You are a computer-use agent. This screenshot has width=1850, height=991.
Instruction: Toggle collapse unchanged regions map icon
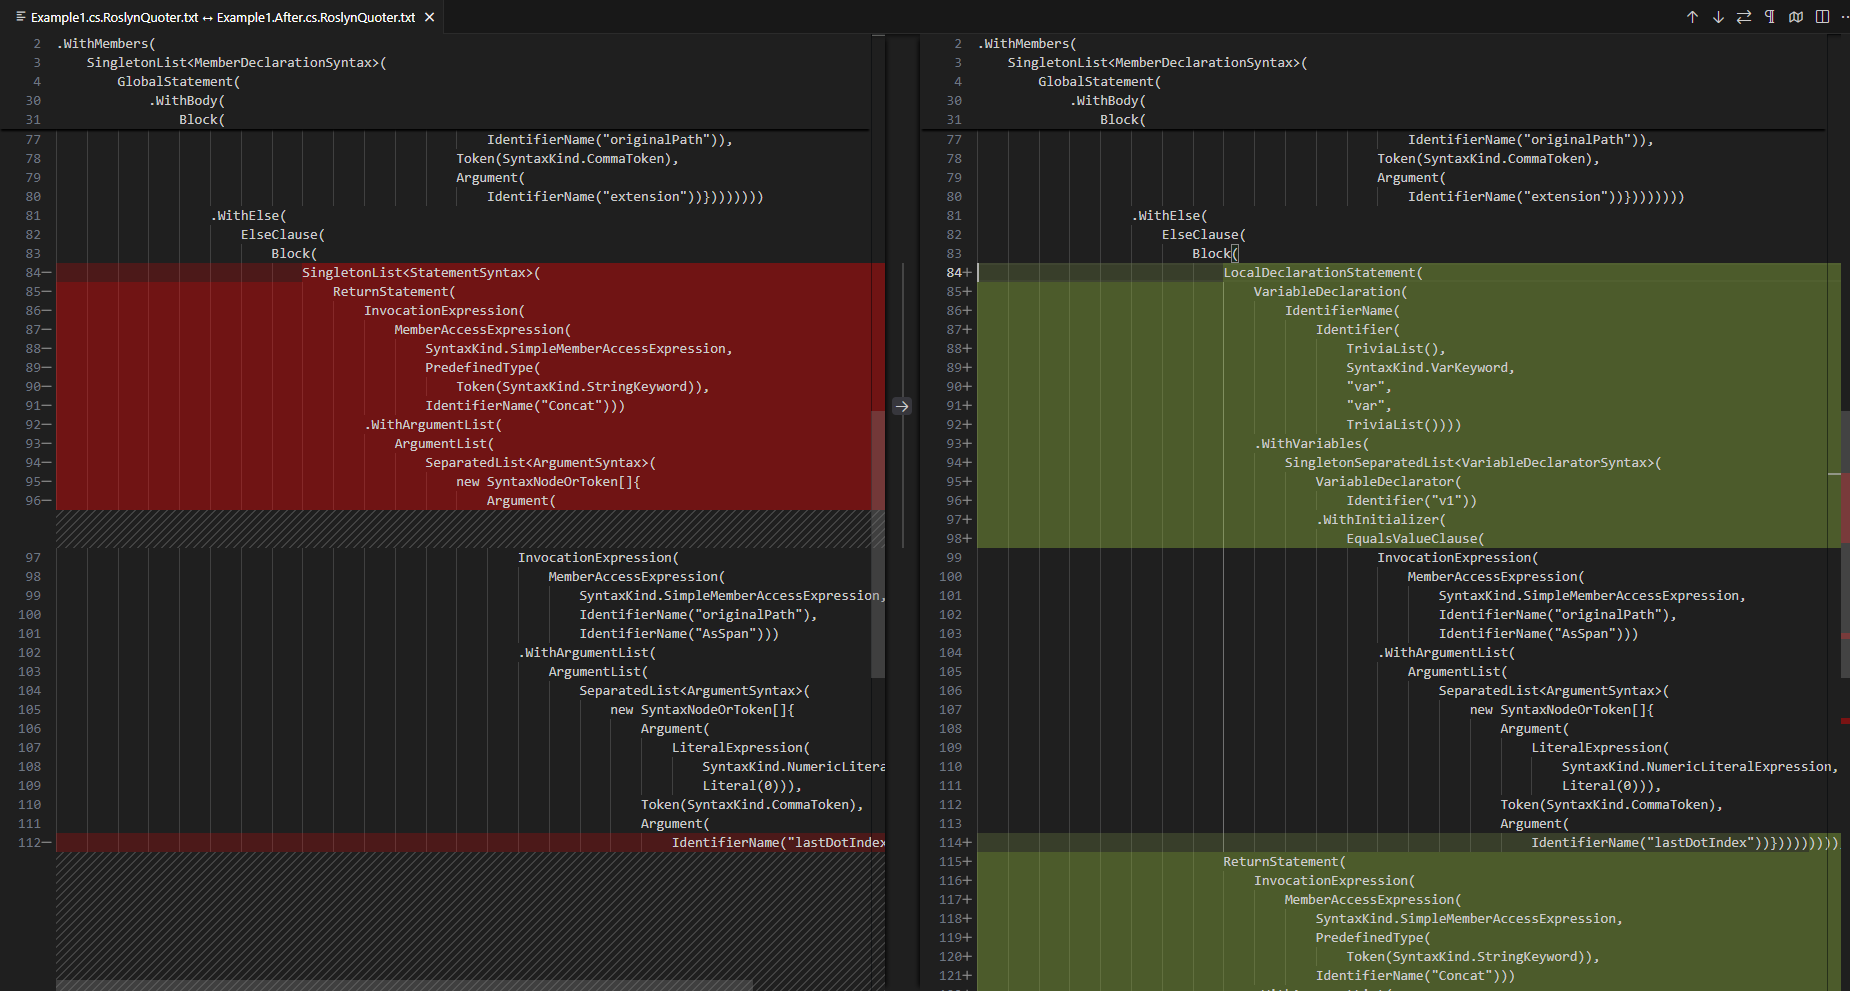tap(1796, 17)
